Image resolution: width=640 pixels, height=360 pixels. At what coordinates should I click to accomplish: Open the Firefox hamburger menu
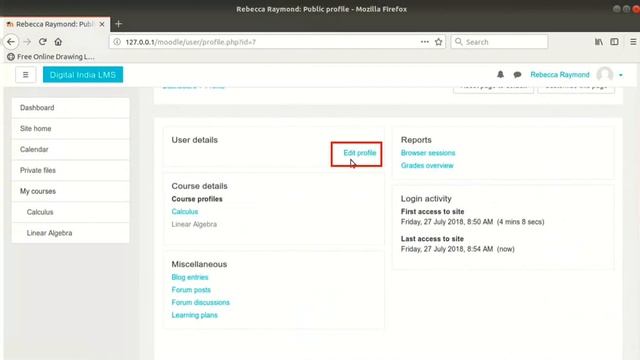coord(633,42)
